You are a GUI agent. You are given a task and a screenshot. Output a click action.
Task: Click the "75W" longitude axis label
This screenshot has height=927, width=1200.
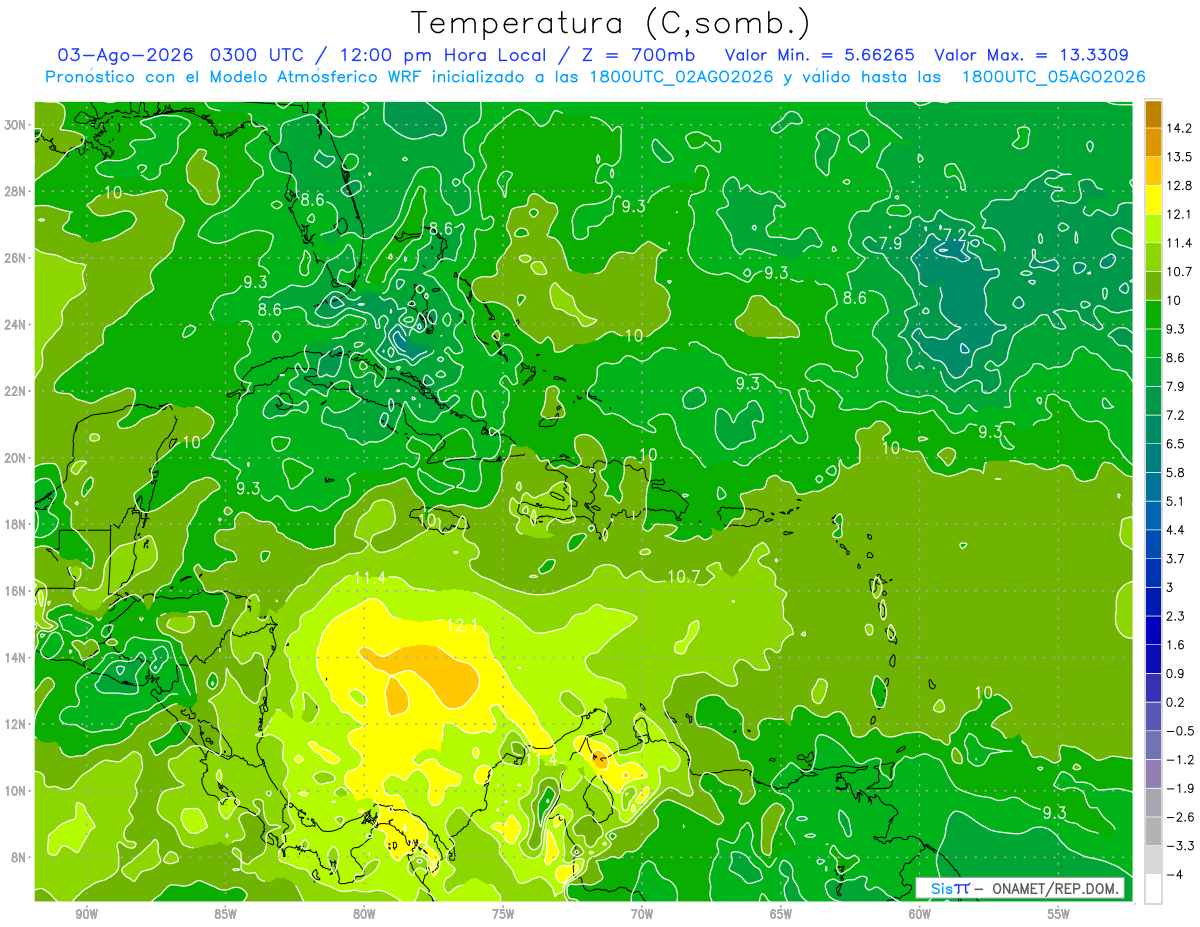[503, 914]
